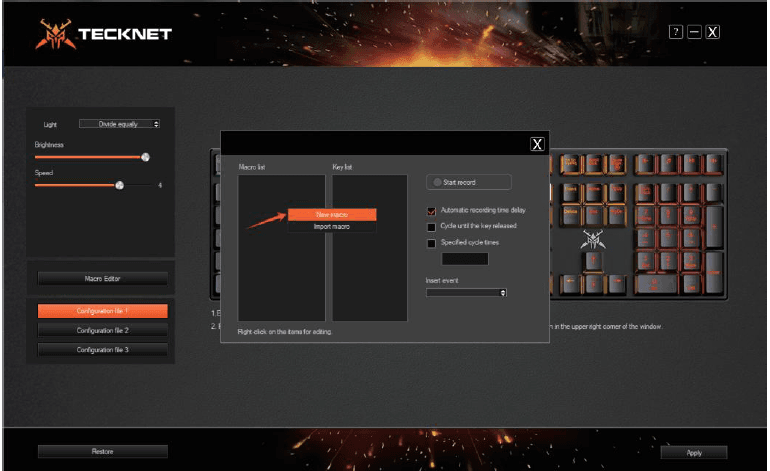This screenshot has height=471, width=770.
Task: Check the Specified cycle times option
Action: 432,243
